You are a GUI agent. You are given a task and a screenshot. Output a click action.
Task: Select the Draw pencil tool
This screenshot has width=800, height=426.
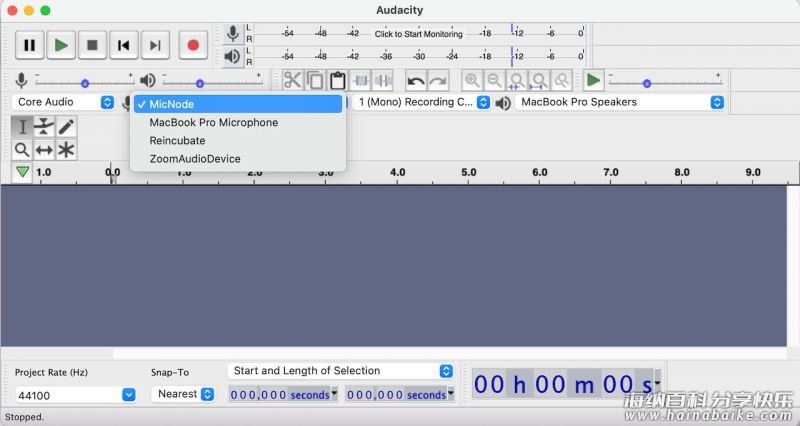[66, 127]
